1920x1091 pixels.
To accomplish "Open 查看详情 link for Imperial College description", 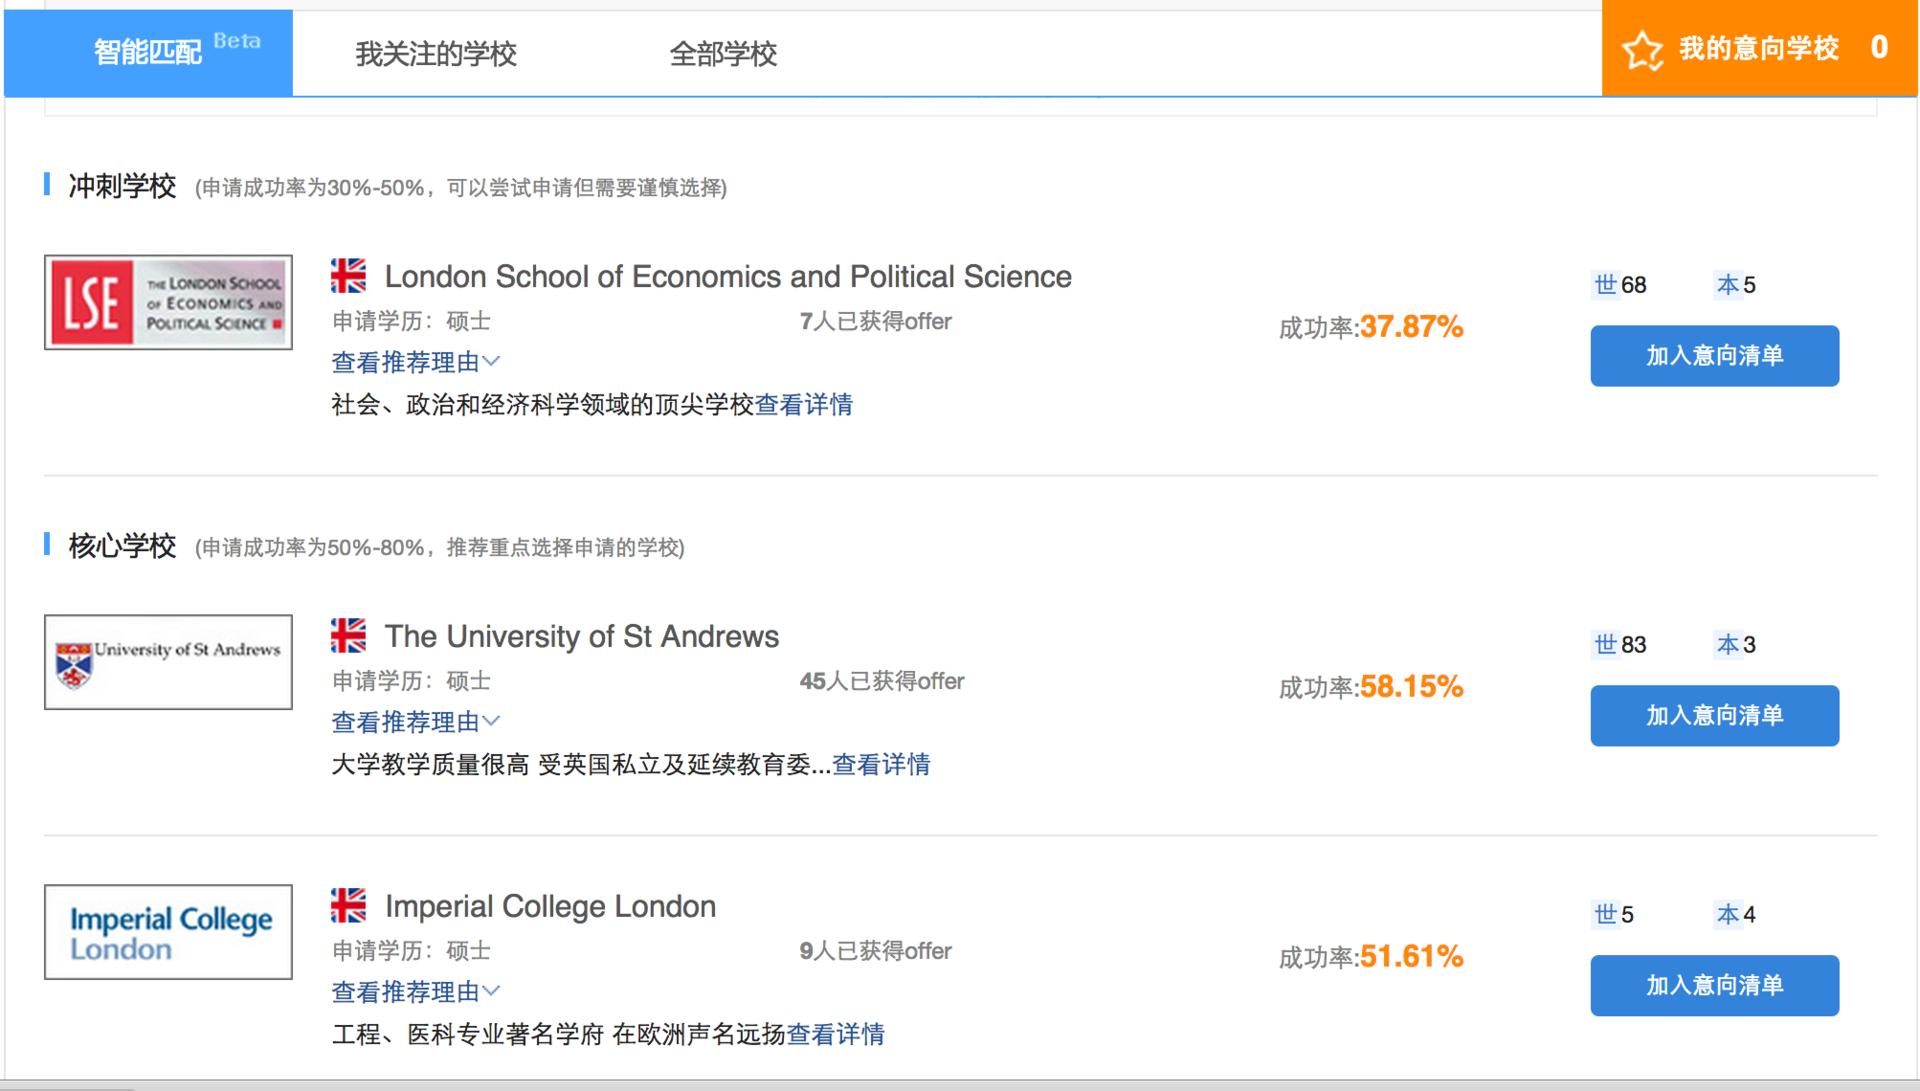I will [835, 1035].
